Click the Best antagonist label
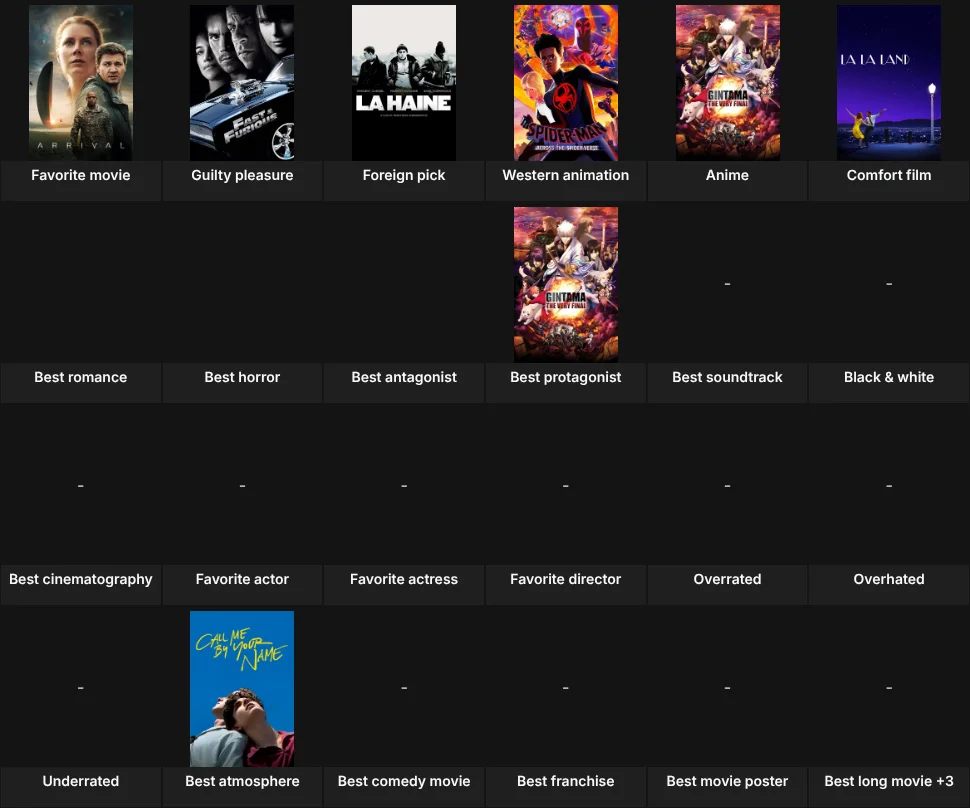The width and height of the screenshot is (970, 808). click(x=404, y=377)
